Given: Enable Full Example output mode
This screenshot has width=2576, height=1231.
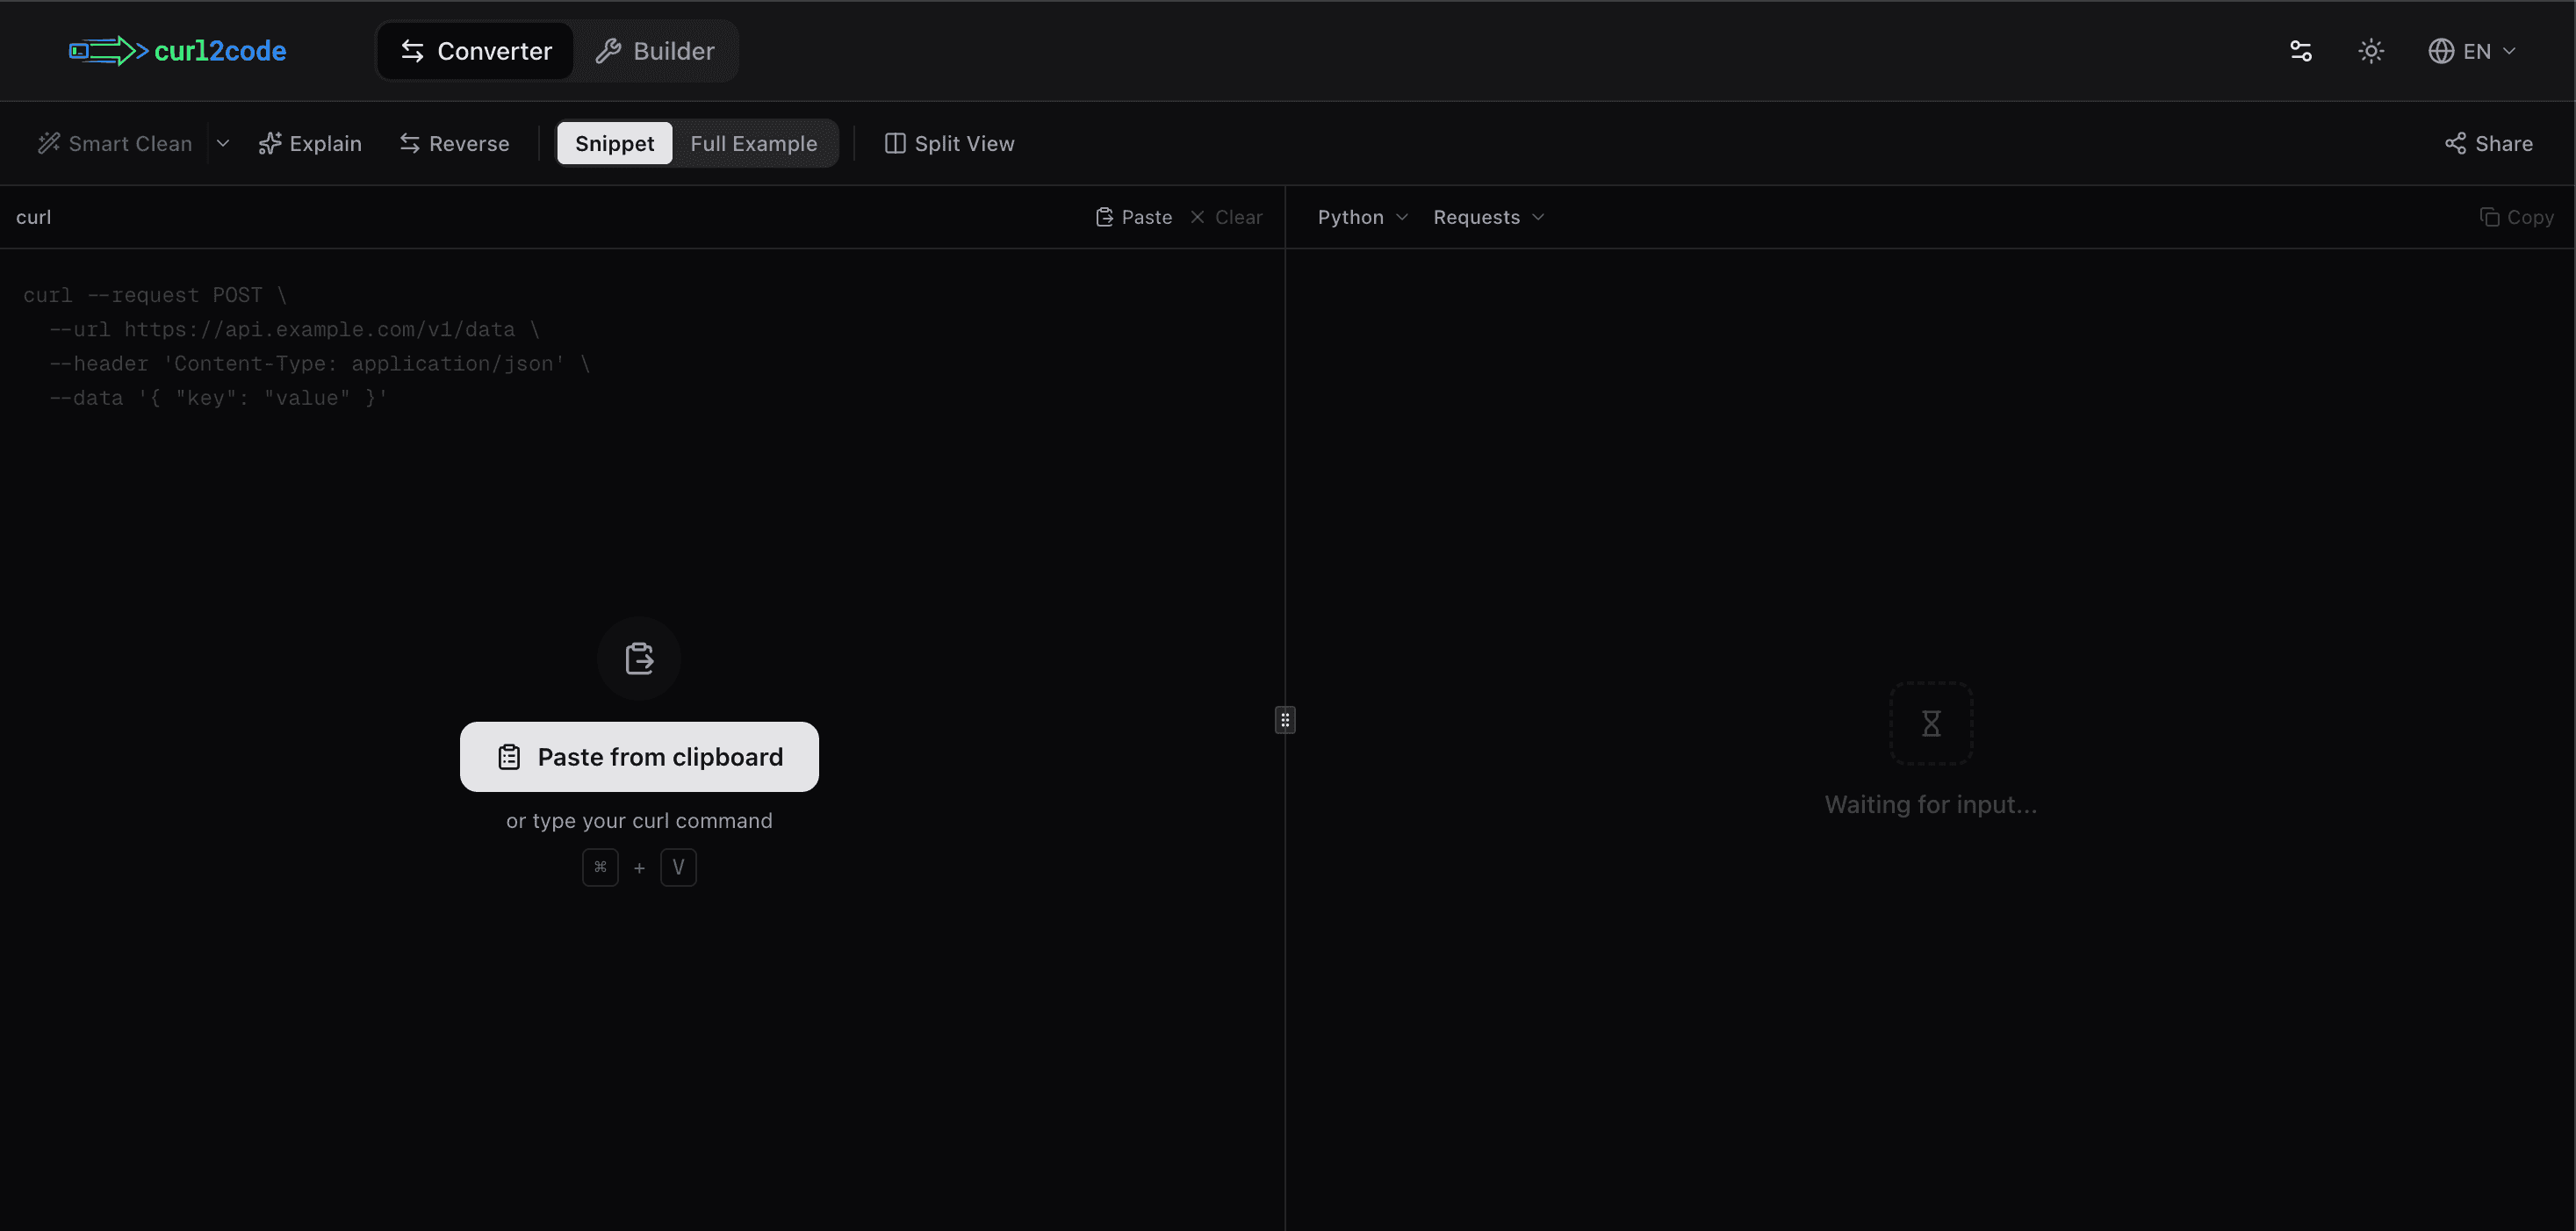Looking at the screenshot, I should [754, 143].
